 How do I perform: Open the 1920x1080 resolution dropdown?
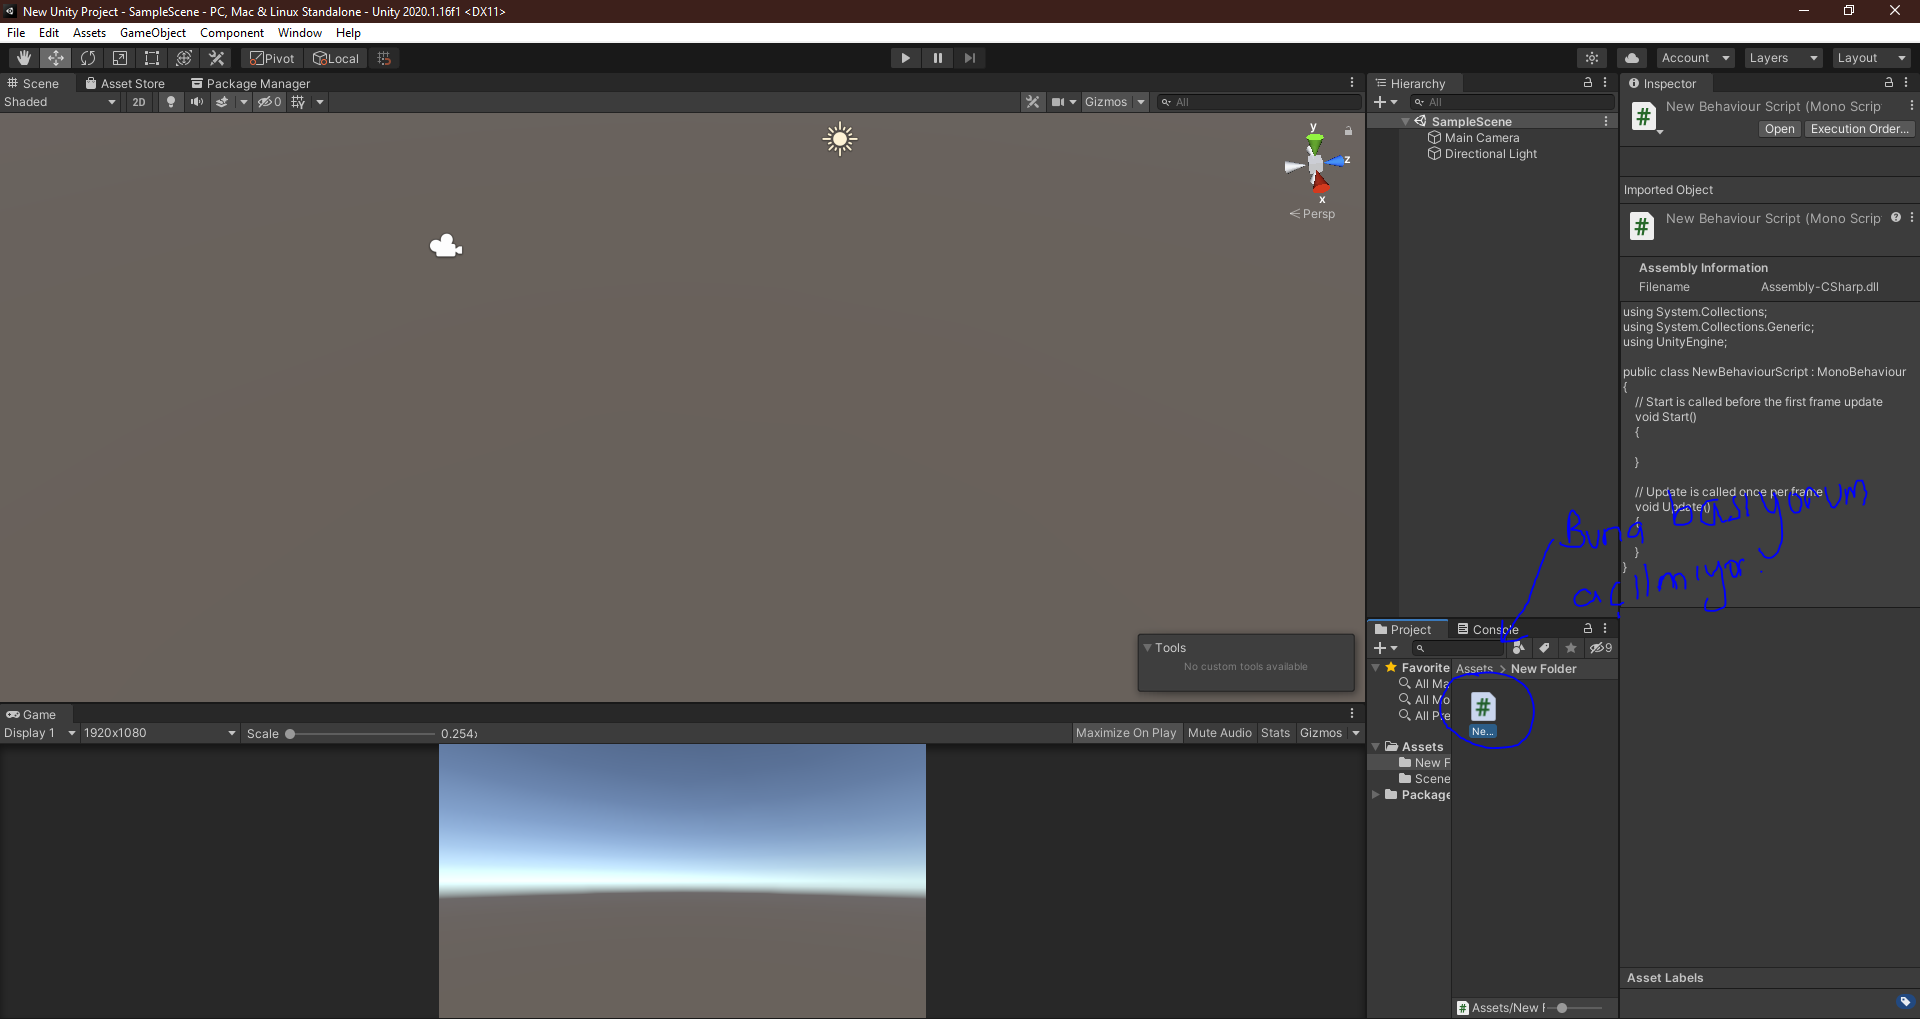(160, 733)
